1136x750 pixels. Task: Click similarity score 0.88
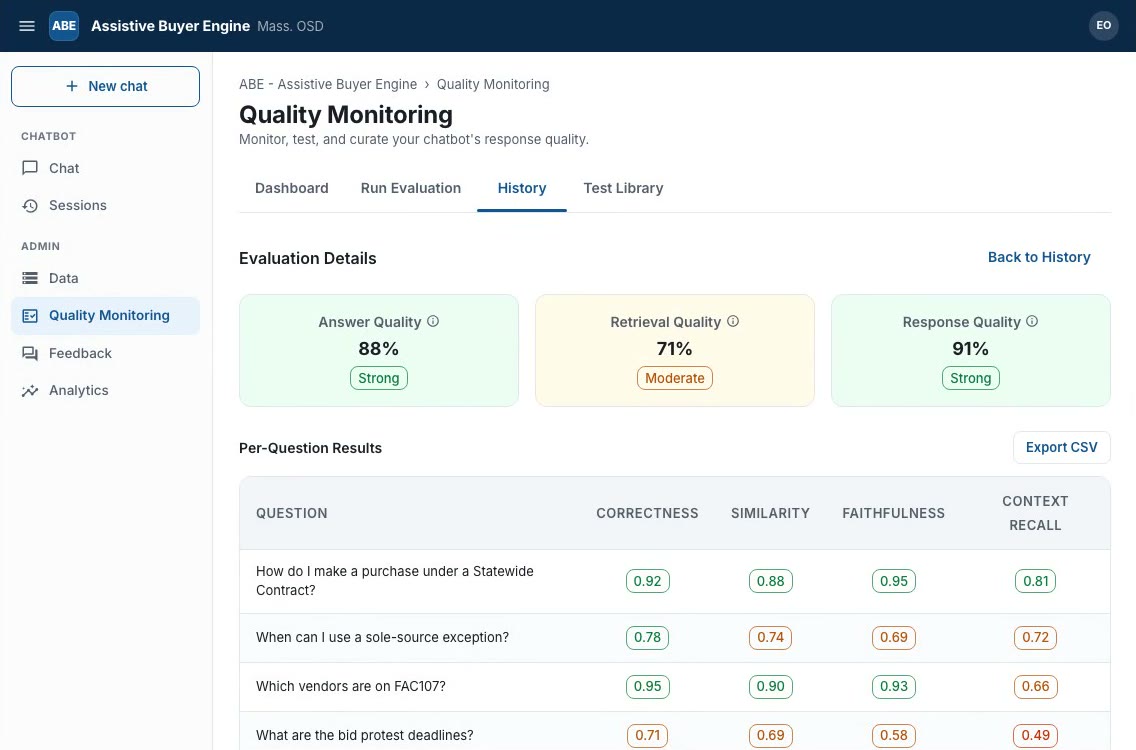point(771,581)
